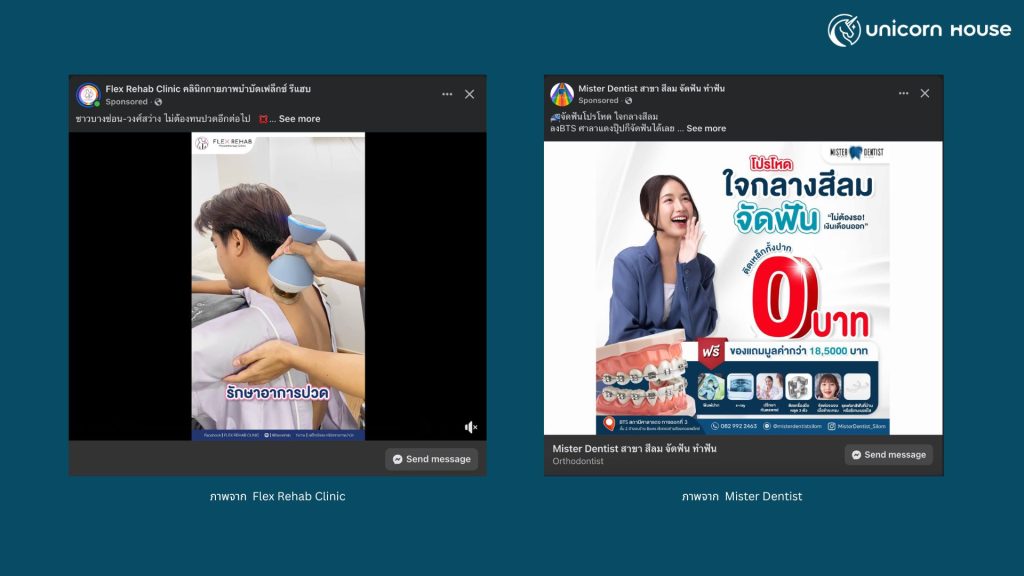Viewport: 1024px width, 576px height.
Task: Click the Orthodontist category text
Action: click(x=578, y=461)
